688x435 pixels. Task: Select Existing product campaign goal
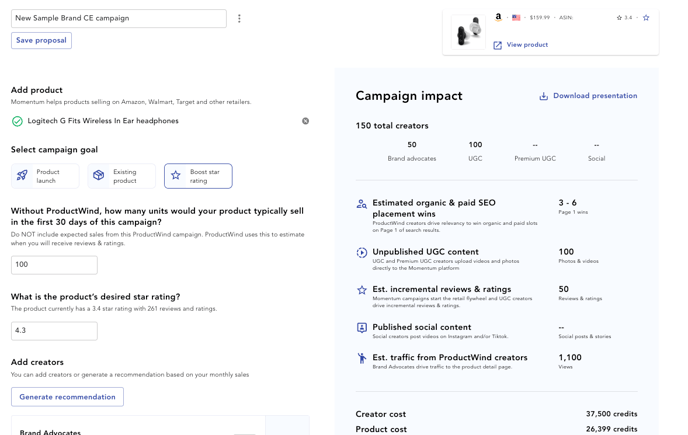pos(122,176)
